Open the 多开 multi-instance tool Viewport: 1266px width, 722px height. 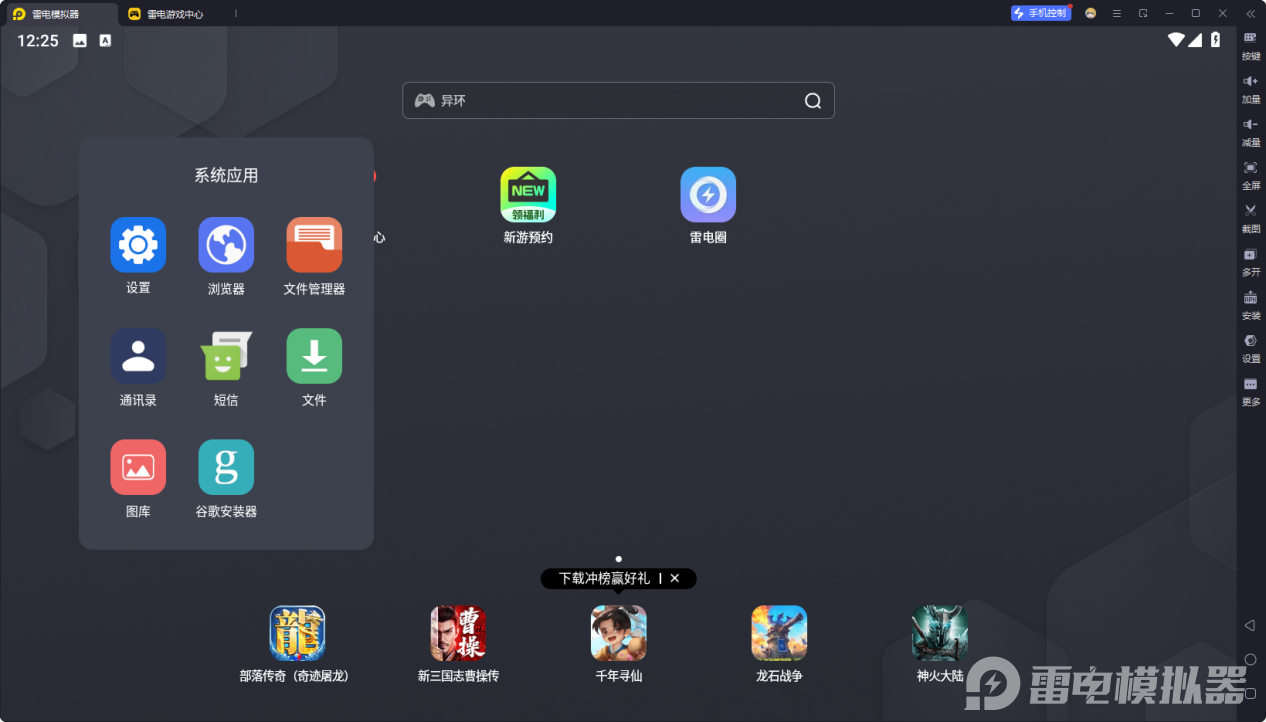[1250, 260]
